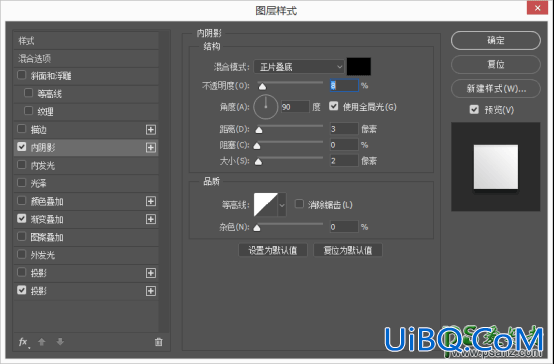
Task: Toggle the 预览 checkbox
Action: 474,110
